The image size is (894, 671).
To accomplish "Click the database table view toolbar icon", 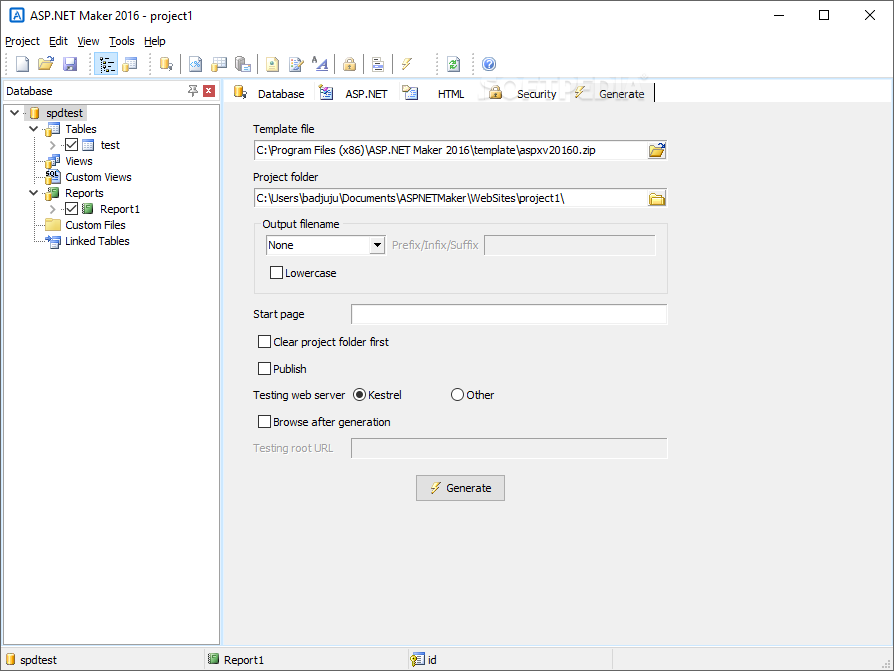I will pyautogui.click(x=130, y=64).
